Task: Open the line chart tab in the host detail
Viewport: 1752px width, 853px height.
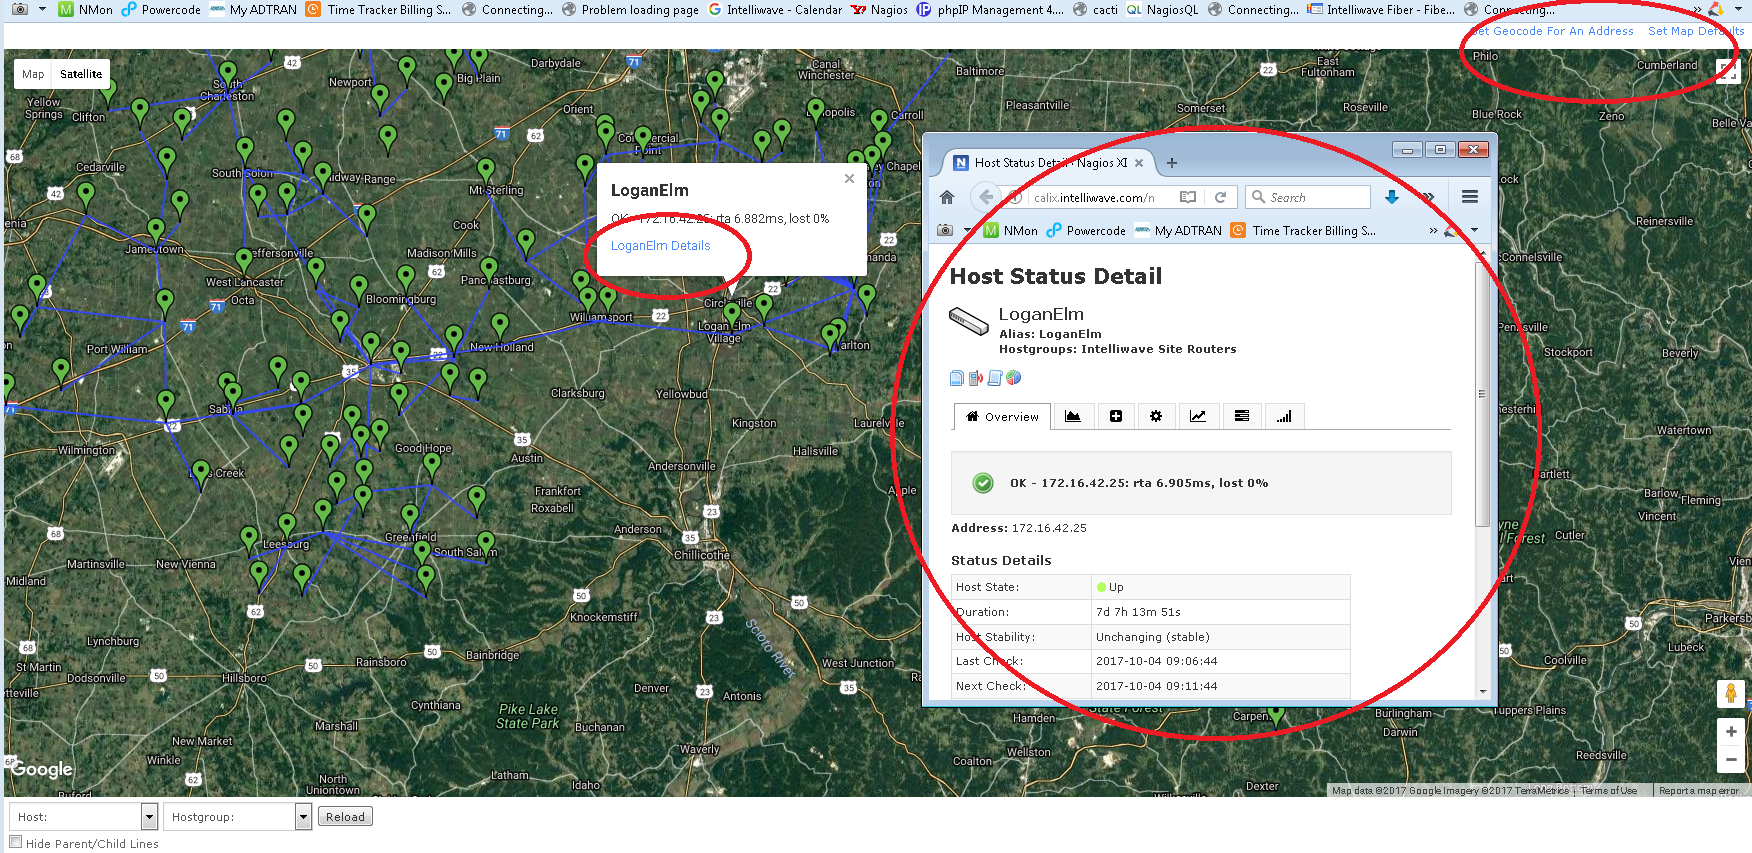Action: (1197, 416)
